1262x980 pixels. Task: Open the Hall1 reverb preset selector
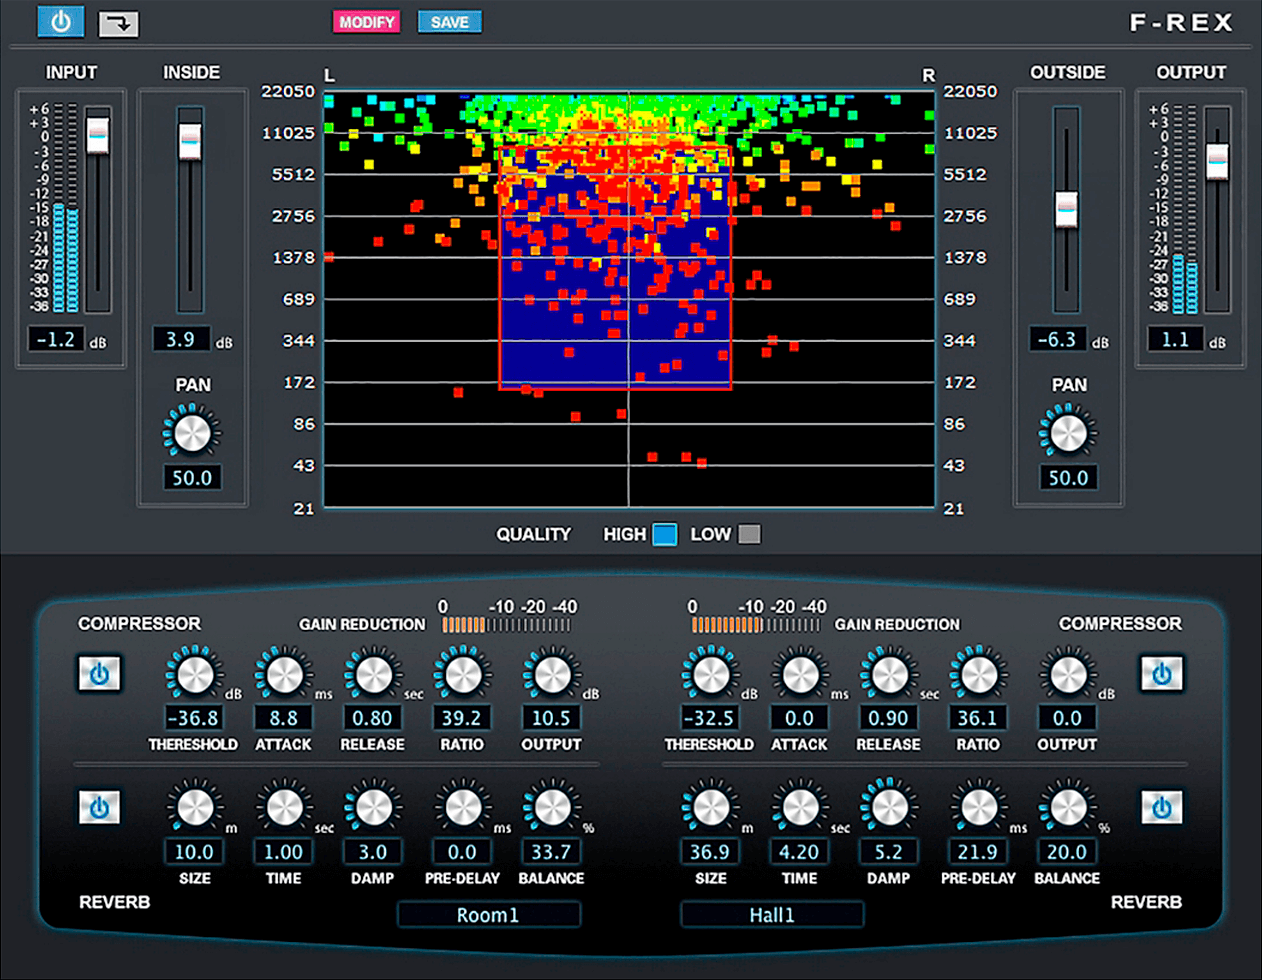[772, 915]
